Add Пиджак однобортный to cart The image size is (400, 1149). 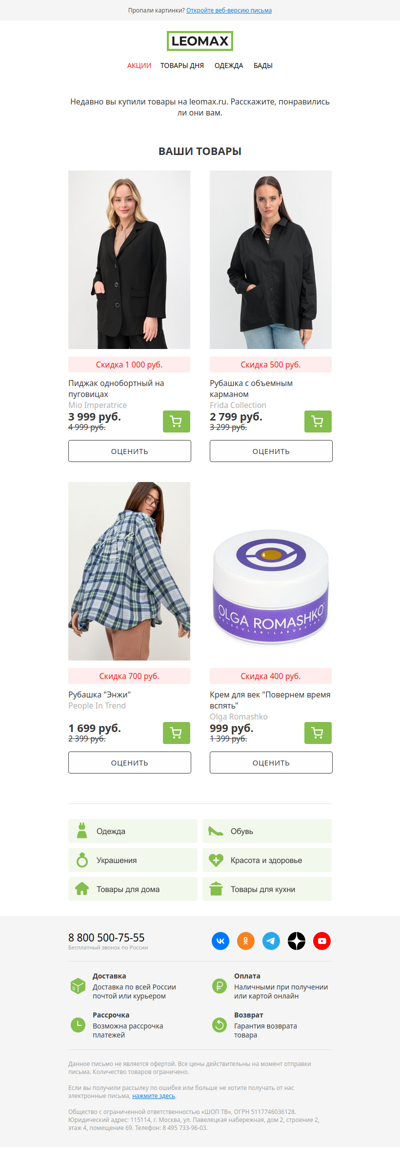pyautogui.click(x=176, y=421)
